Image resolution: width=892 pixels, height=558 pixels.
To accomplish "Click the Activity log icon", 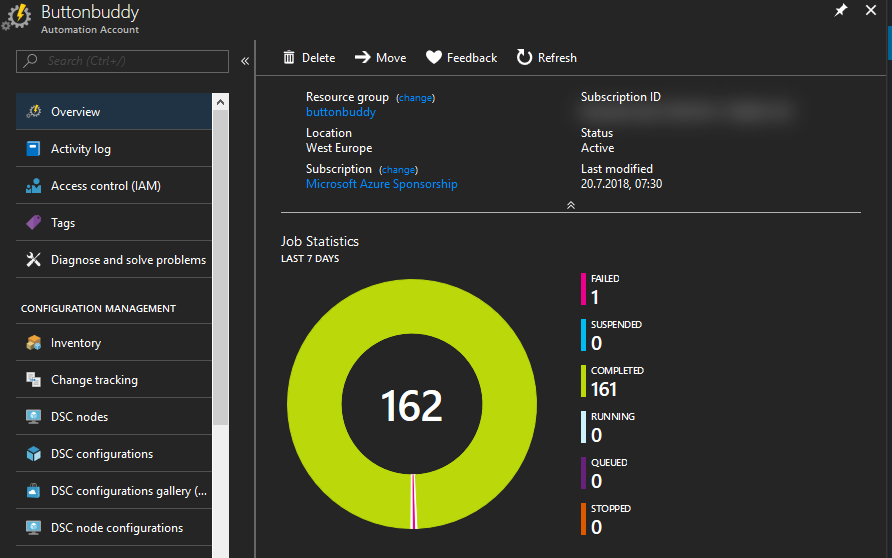I will [34, 148].
